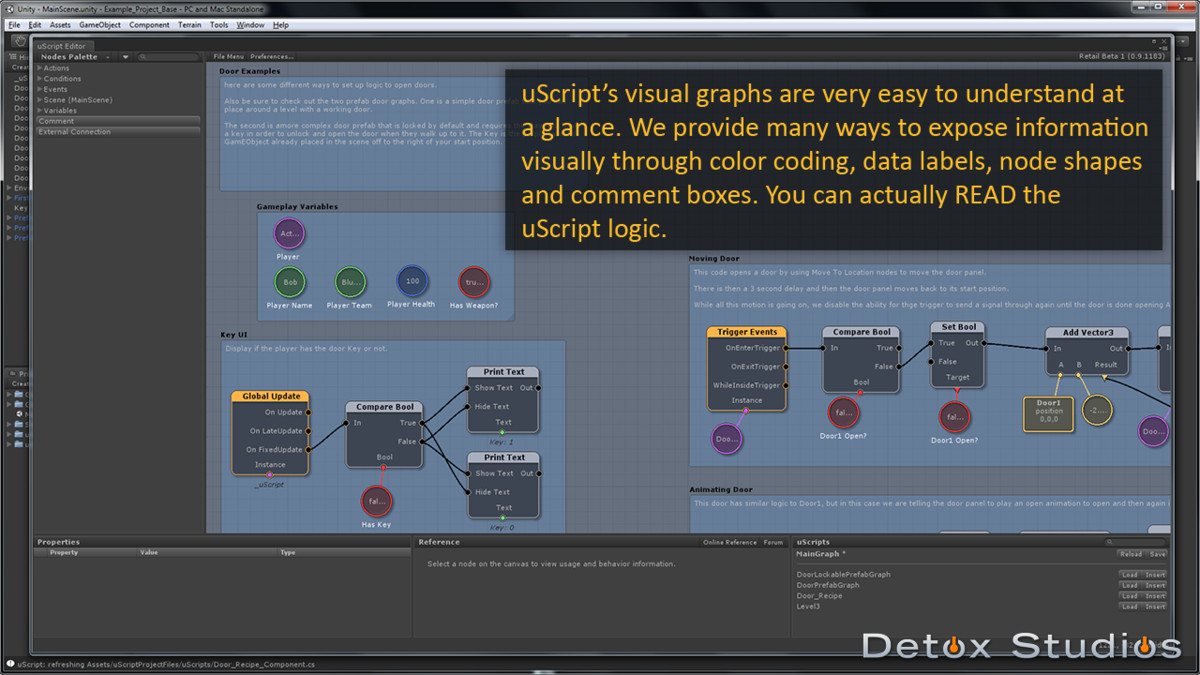Select the blue Player Health variable node

pyautogui.click(x=411, y=281)
